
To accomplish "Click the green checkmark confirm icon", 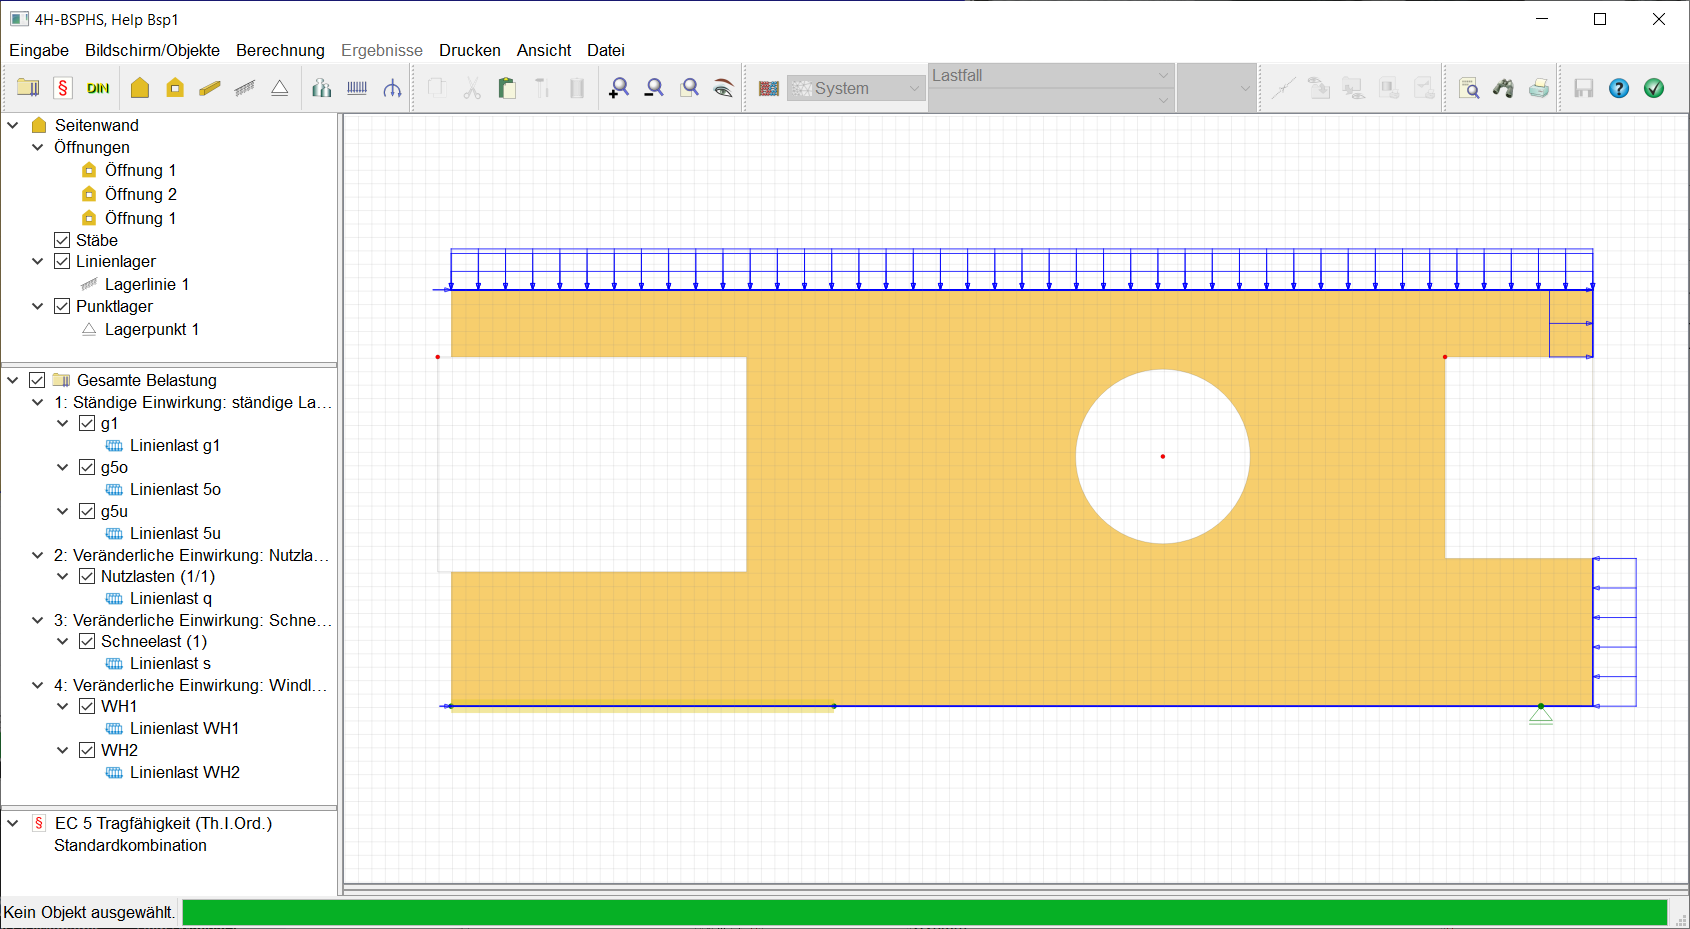I will tap(1654, 88).
